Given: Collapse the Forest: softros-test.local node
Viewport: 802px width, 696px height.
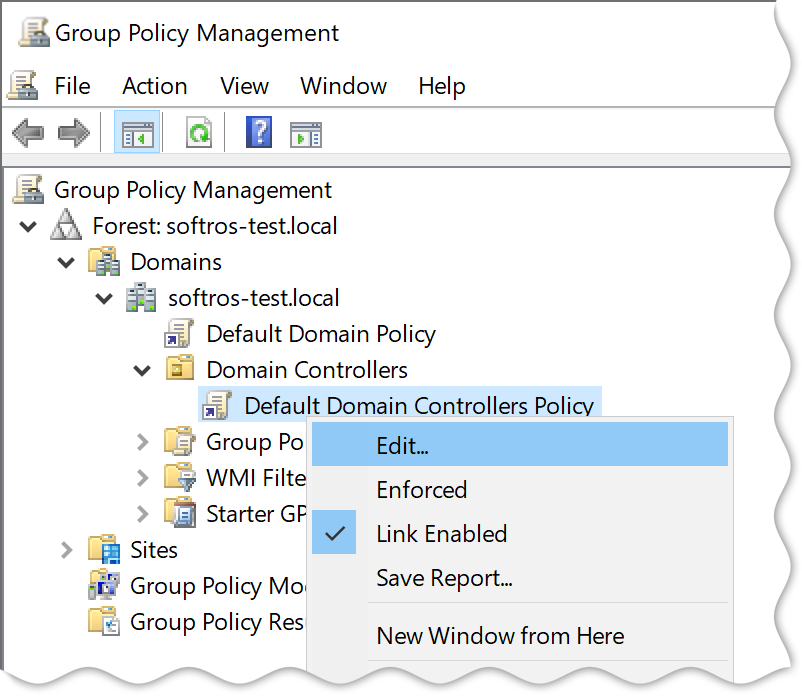Looking at the screenshot, I should pyautogui.click(x=28, y=226).
